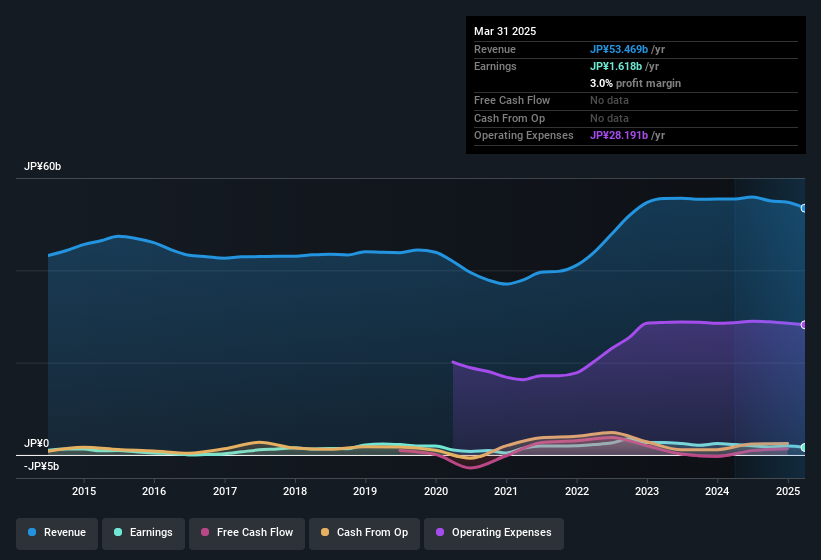
Task: Select the 2015 x-axis label
Action: [x=84, y=491]
